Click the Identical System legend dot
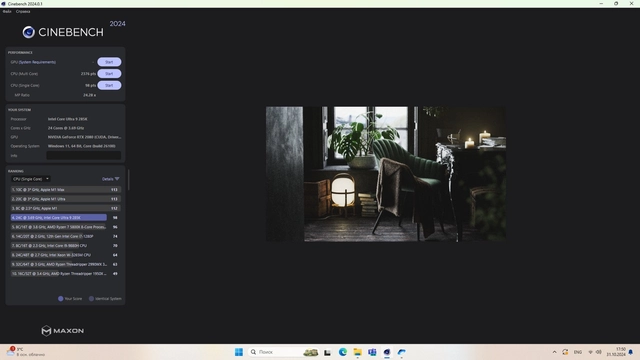This screenshot has height=360, width=640. point(91,298)
